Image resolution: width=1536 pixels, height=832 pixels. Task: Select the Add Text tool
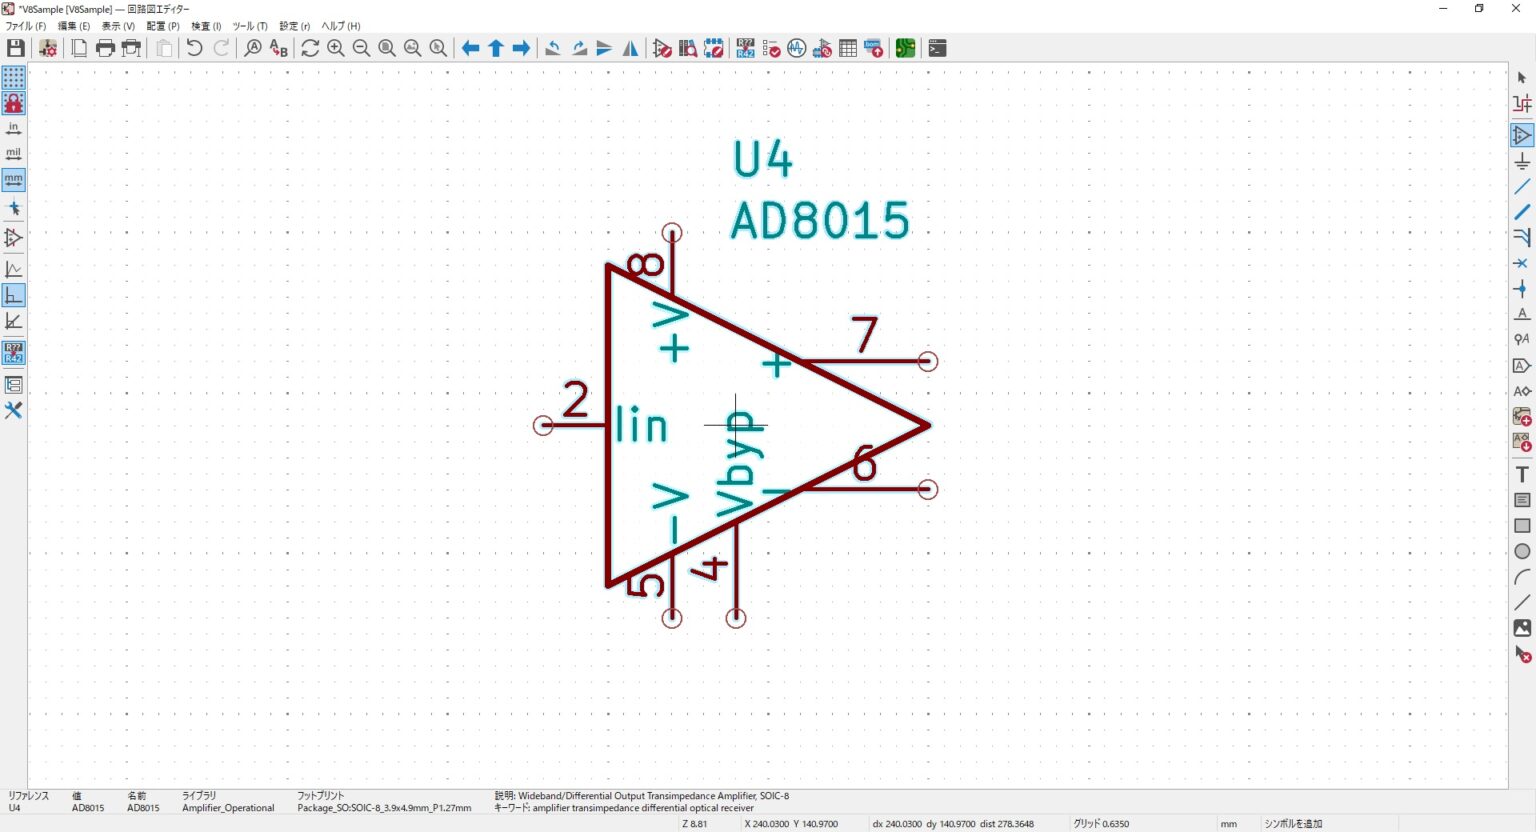(x=1522, y=474)
